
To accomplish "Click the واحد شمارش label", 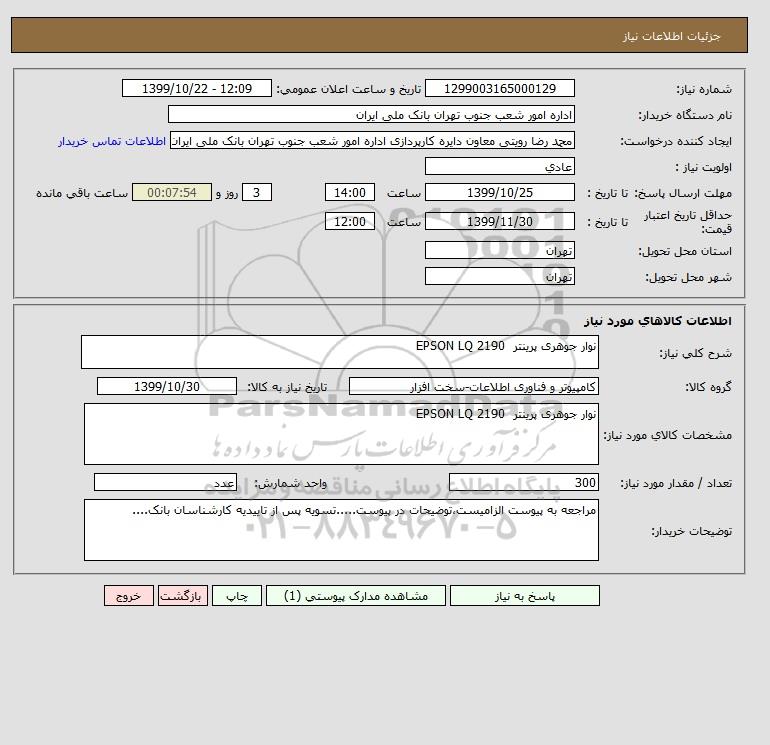I will point(290,483).
